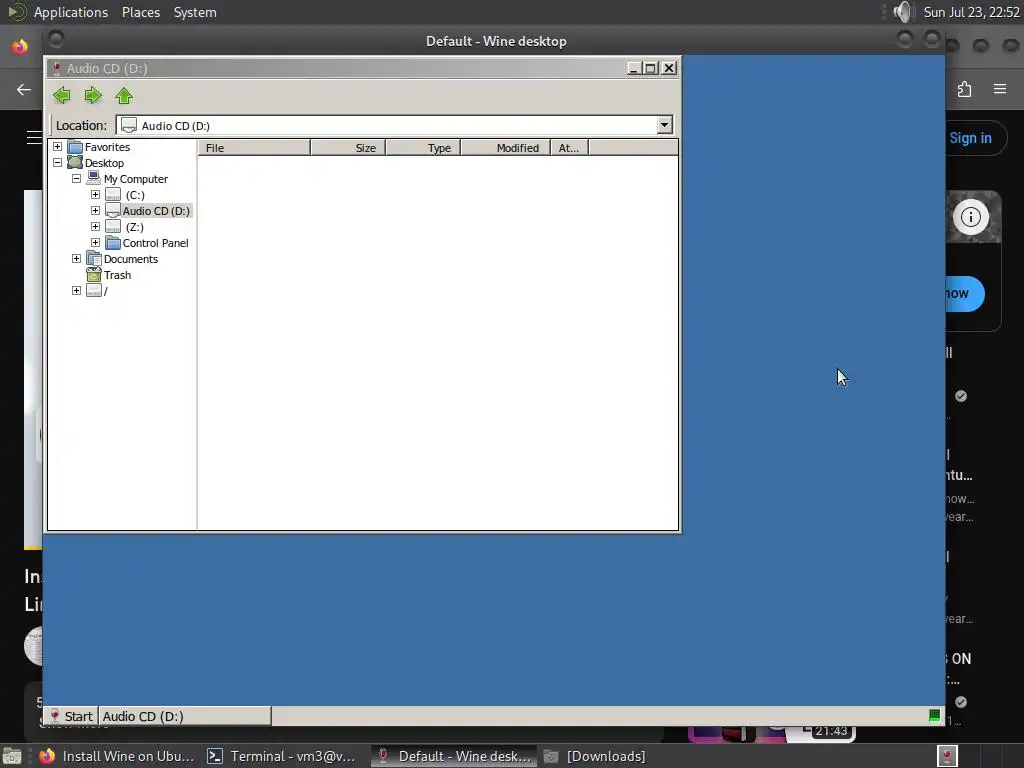
Task: Expand the (Z:) drive node
Action: pos(95,227)
